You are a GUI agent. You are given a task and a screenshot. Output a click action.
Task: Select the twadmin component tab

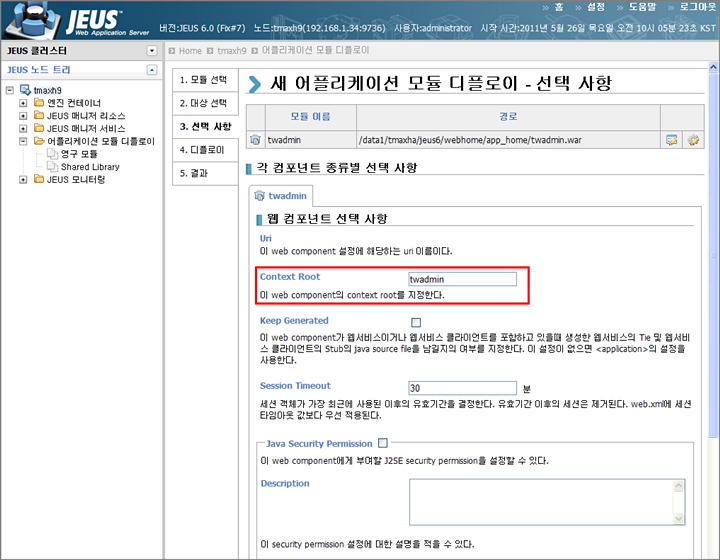click(281, 196)
